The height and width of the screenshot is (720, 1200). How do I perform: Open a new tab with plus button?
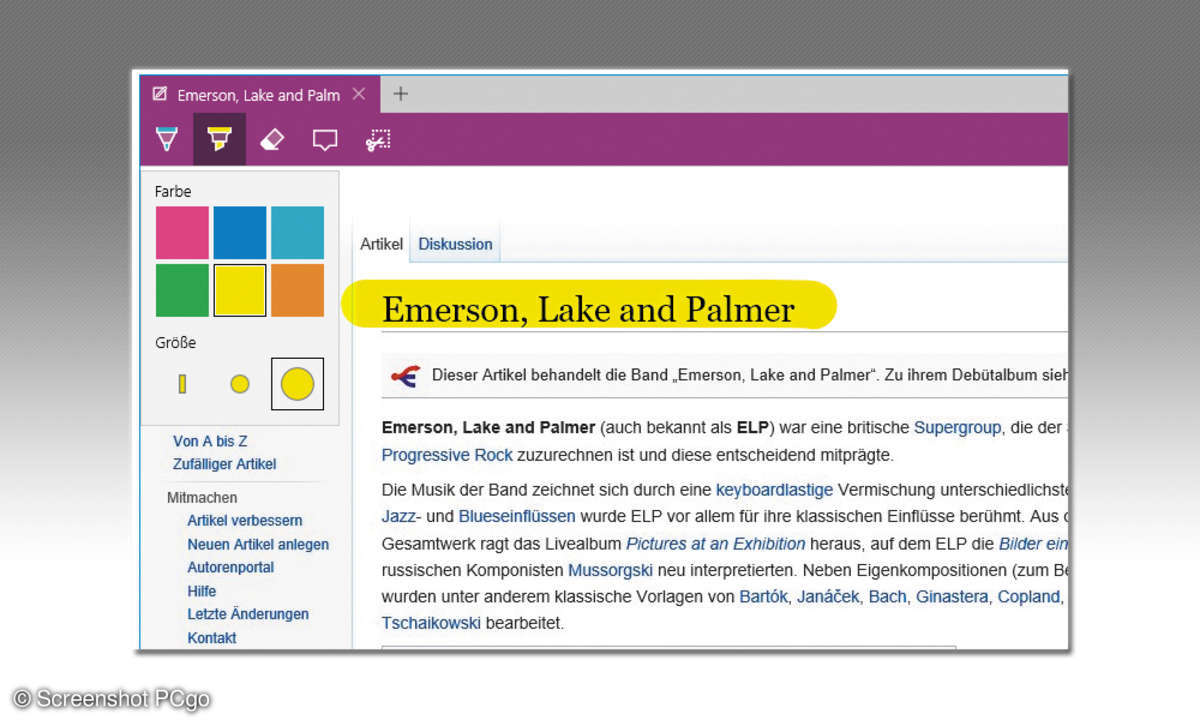(x=400, y=94)
